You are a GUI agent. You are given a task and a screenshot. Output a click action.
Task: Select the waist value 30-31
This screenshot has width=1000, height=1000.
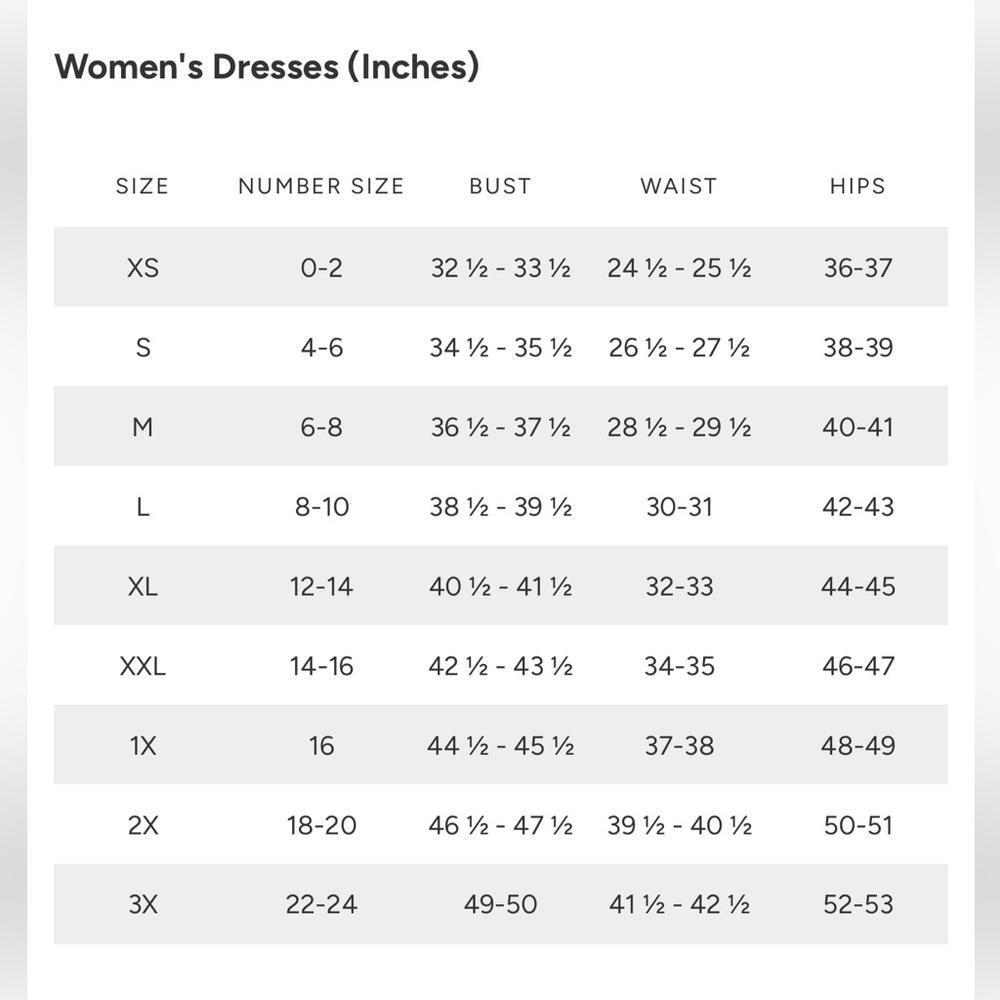point(679,507)
